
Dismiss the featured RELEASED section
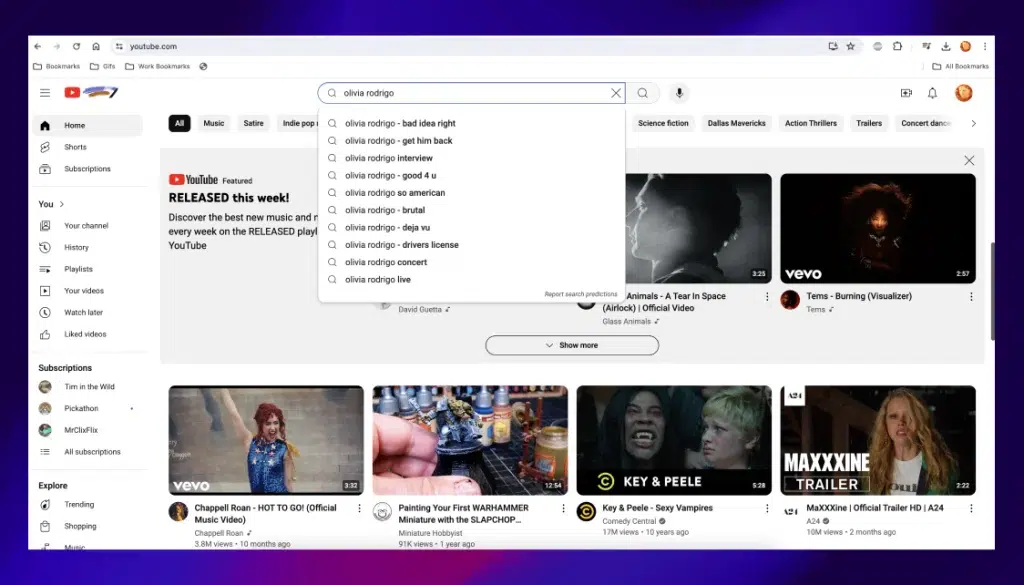coord(969,161)
